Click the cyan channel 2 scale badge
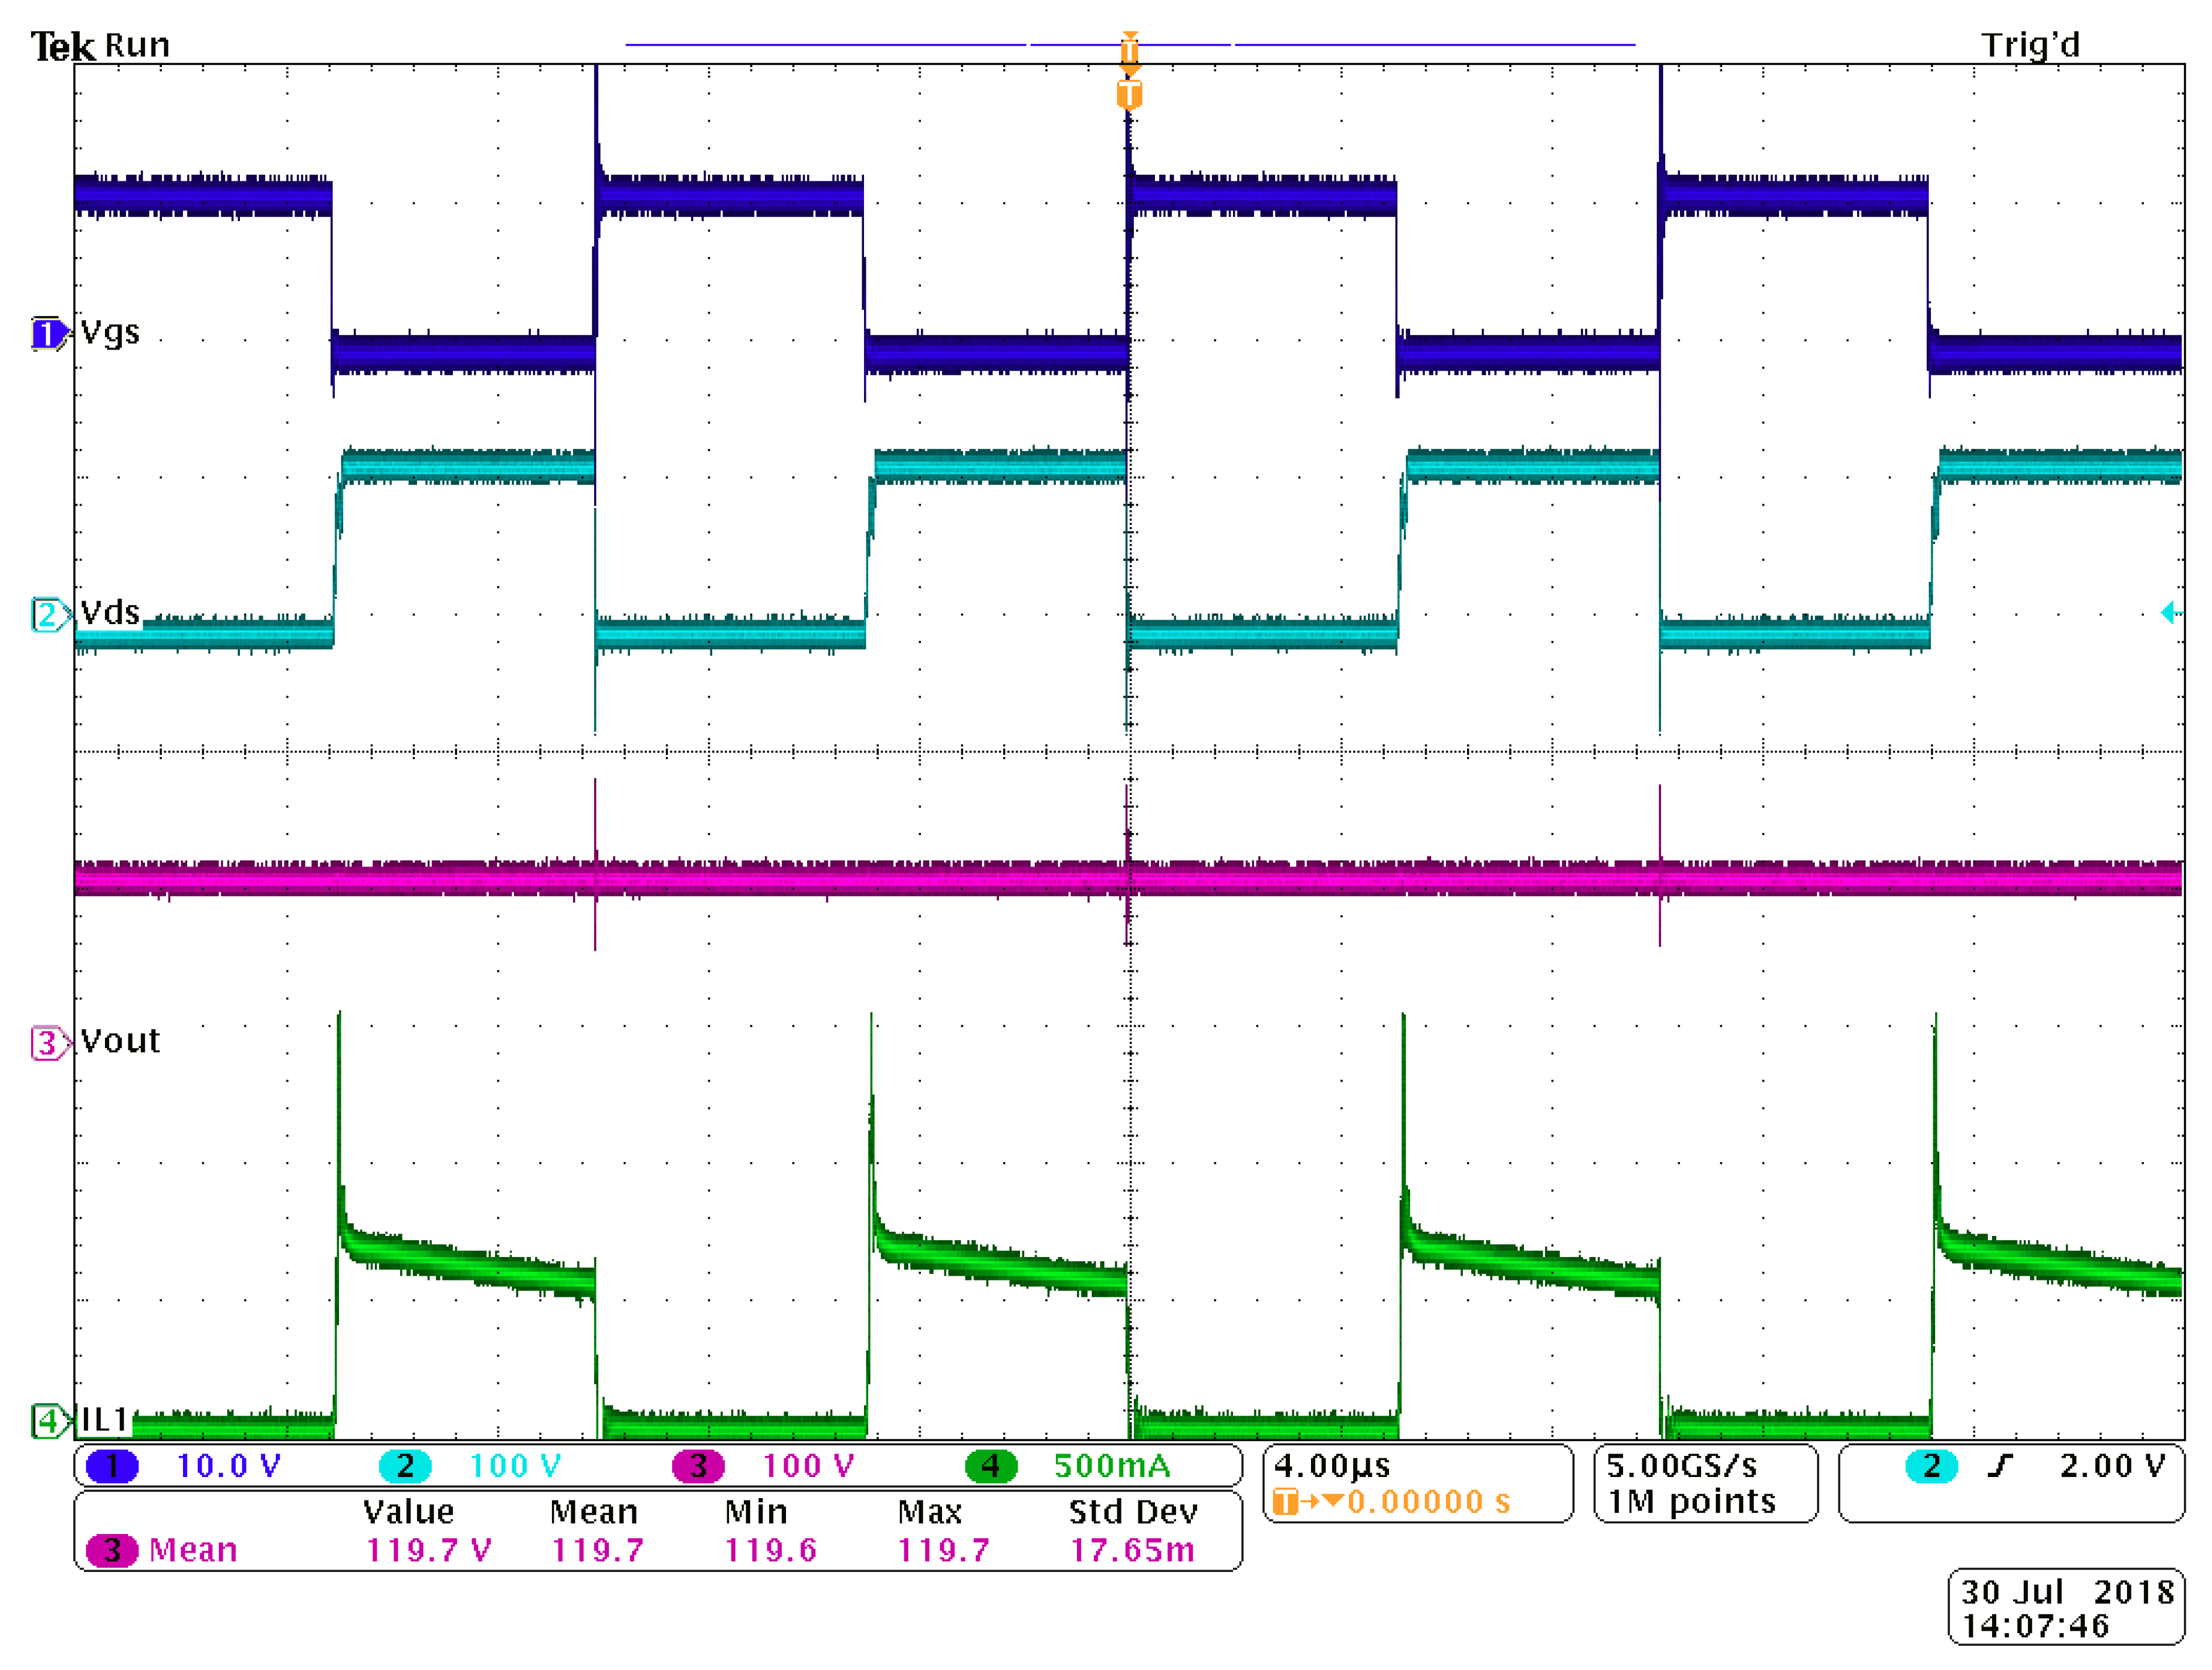2212x1670 pixels. click(x=405, y=1466)
